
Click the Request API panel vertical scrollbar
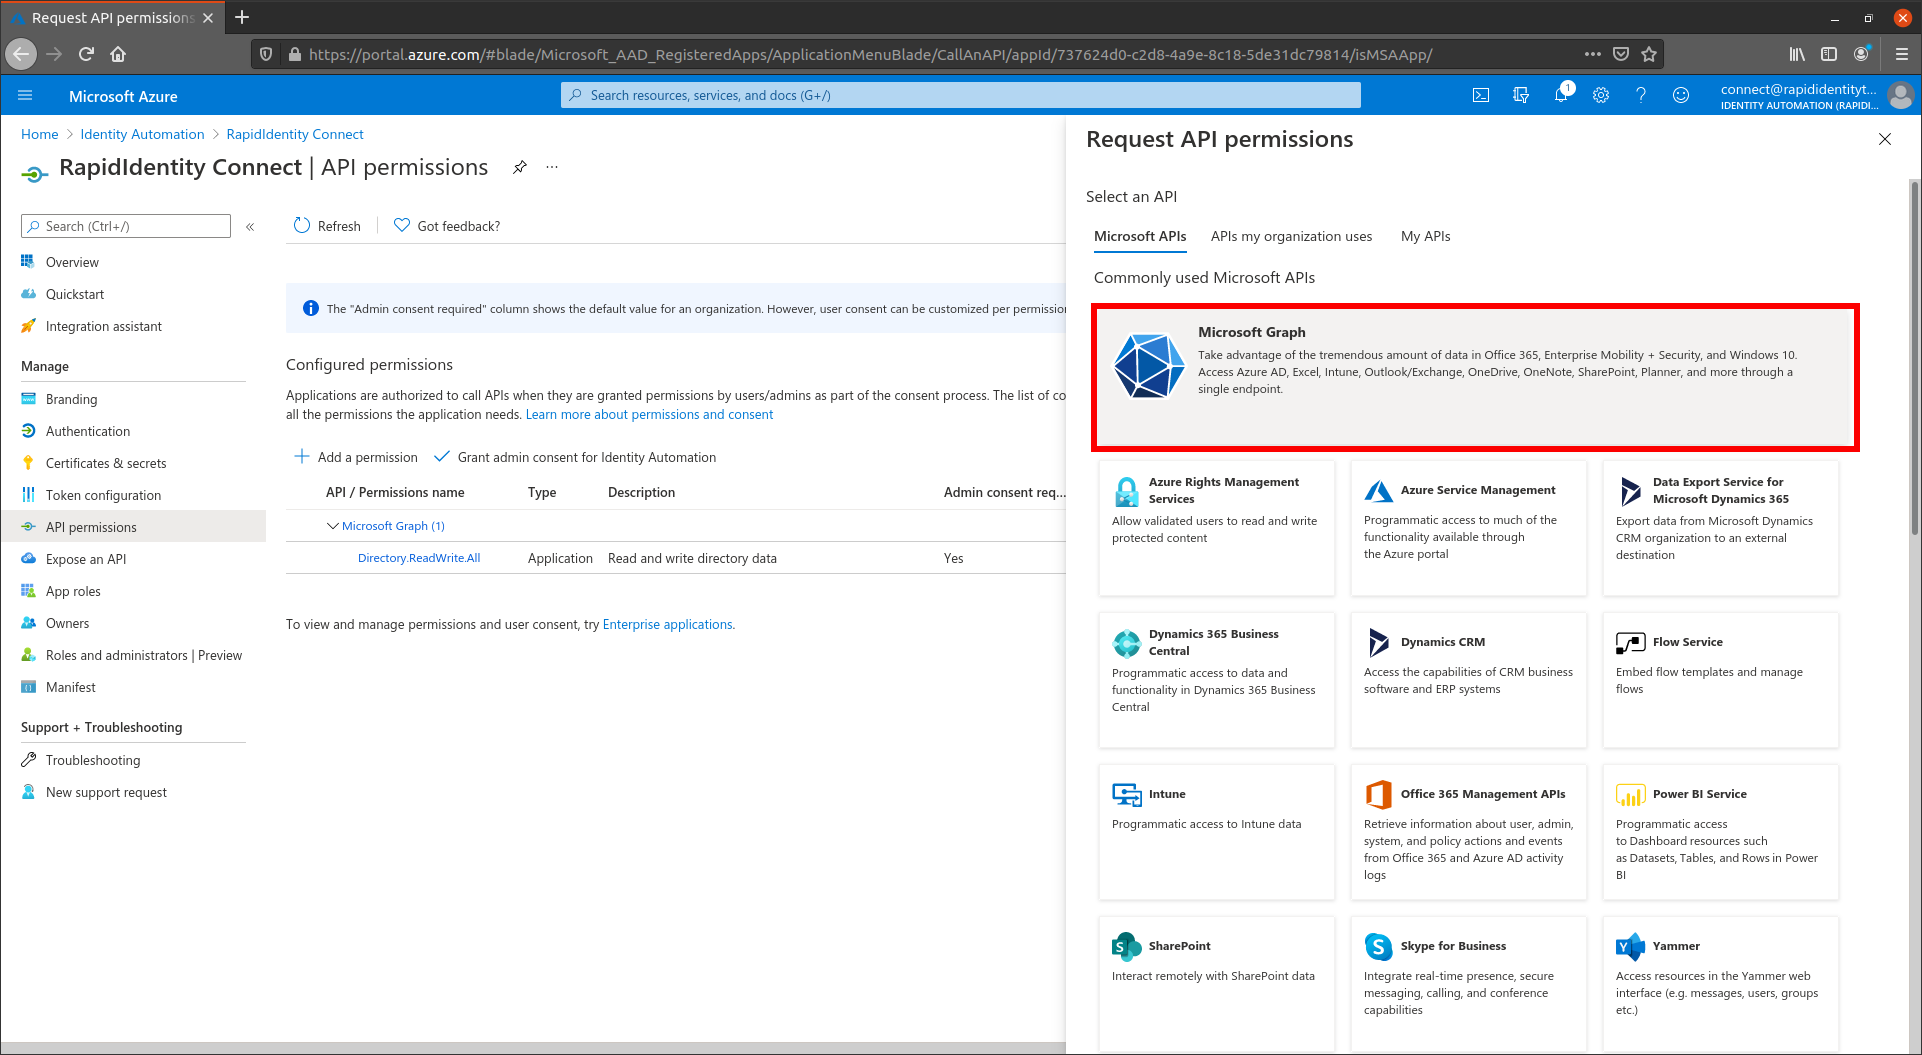pos(1914,359)
